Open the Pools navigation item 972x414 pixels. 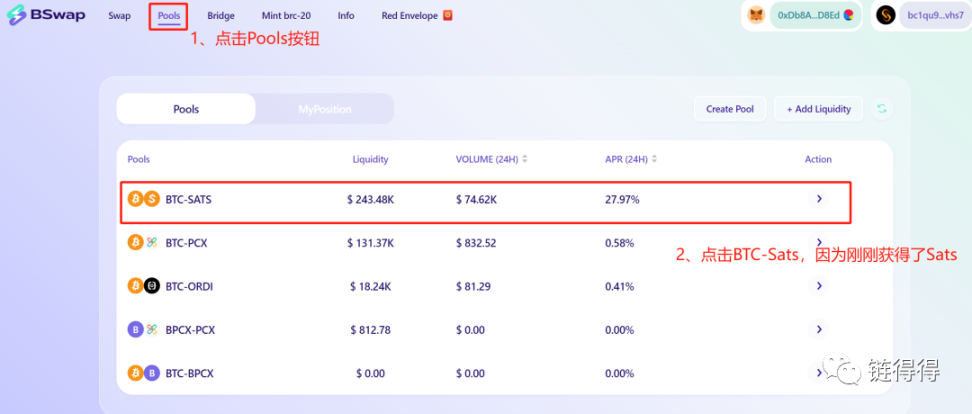coord(169,15)
